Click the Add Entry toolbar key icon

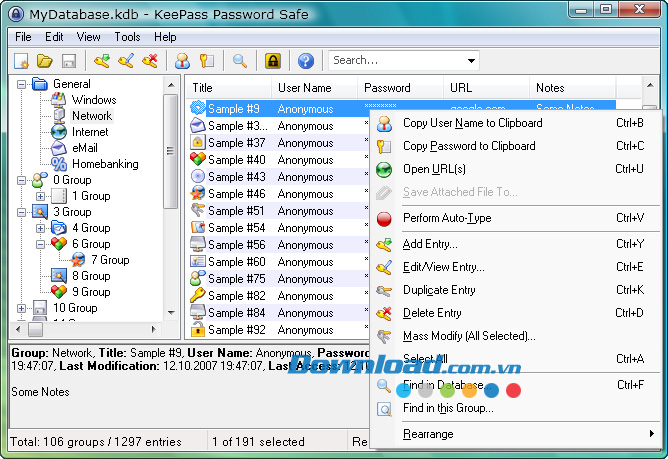click(x=102, y=61)
